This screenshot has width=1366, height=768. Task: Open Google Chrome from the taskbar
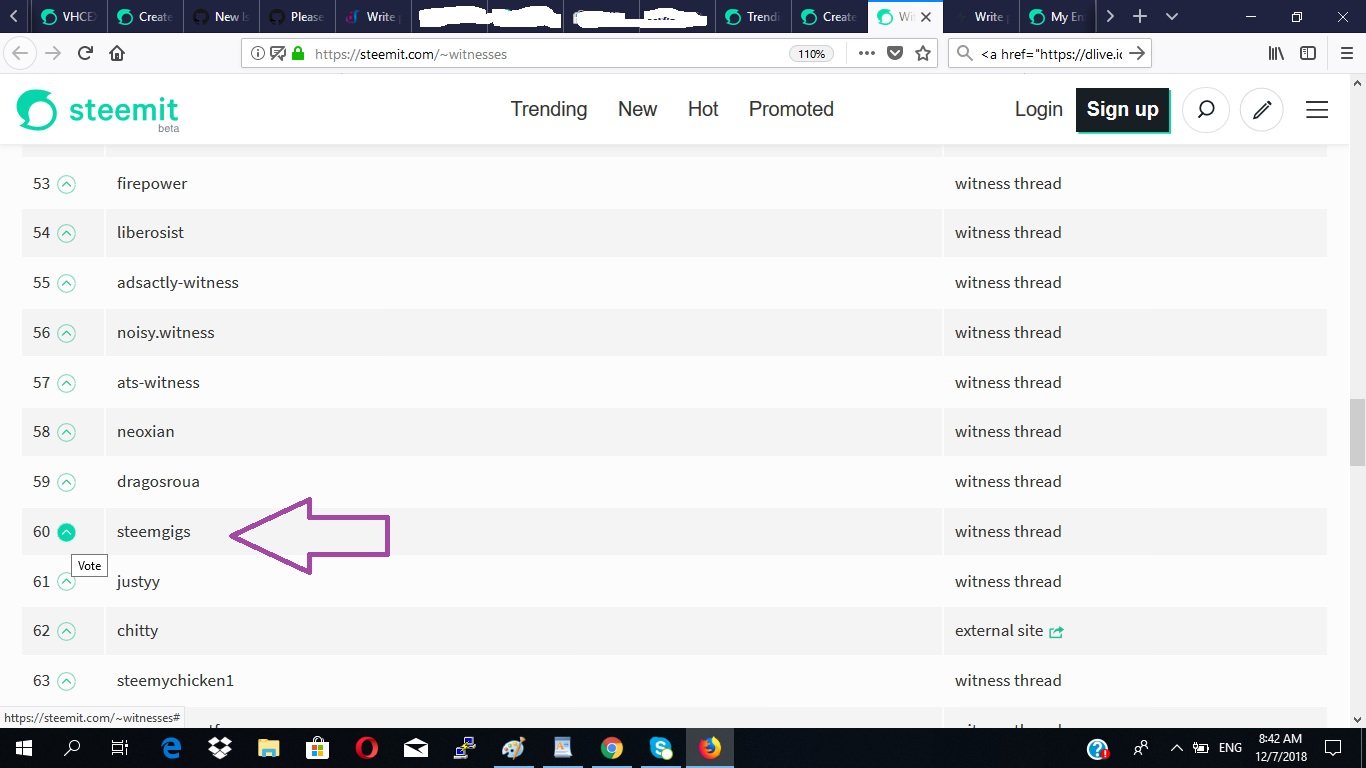[612, 748]
